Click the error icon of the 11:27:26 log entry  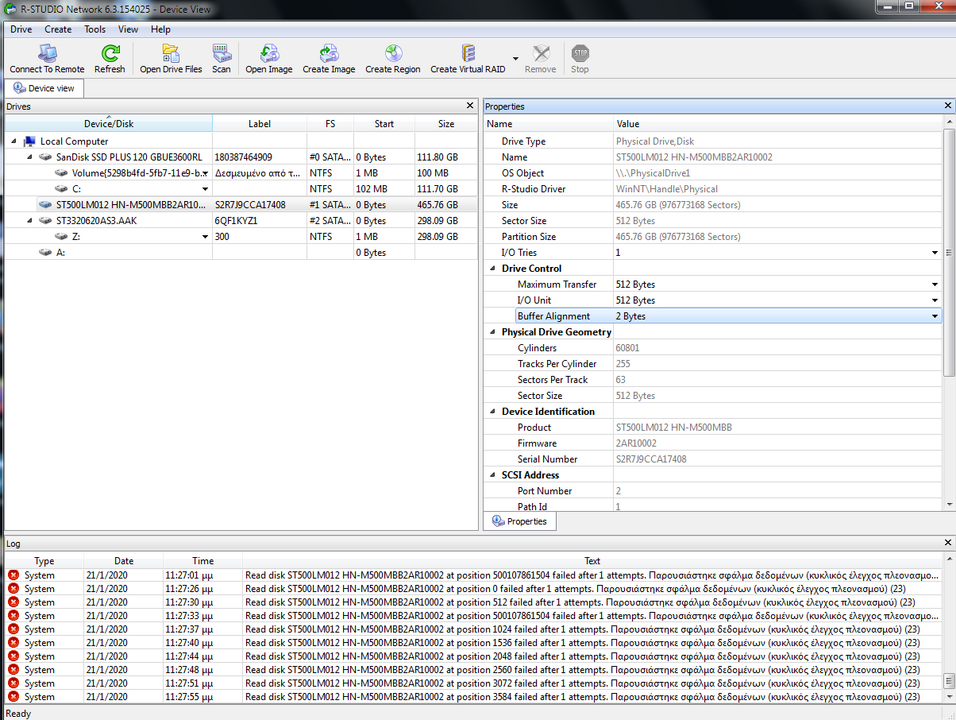pos(13,589)
